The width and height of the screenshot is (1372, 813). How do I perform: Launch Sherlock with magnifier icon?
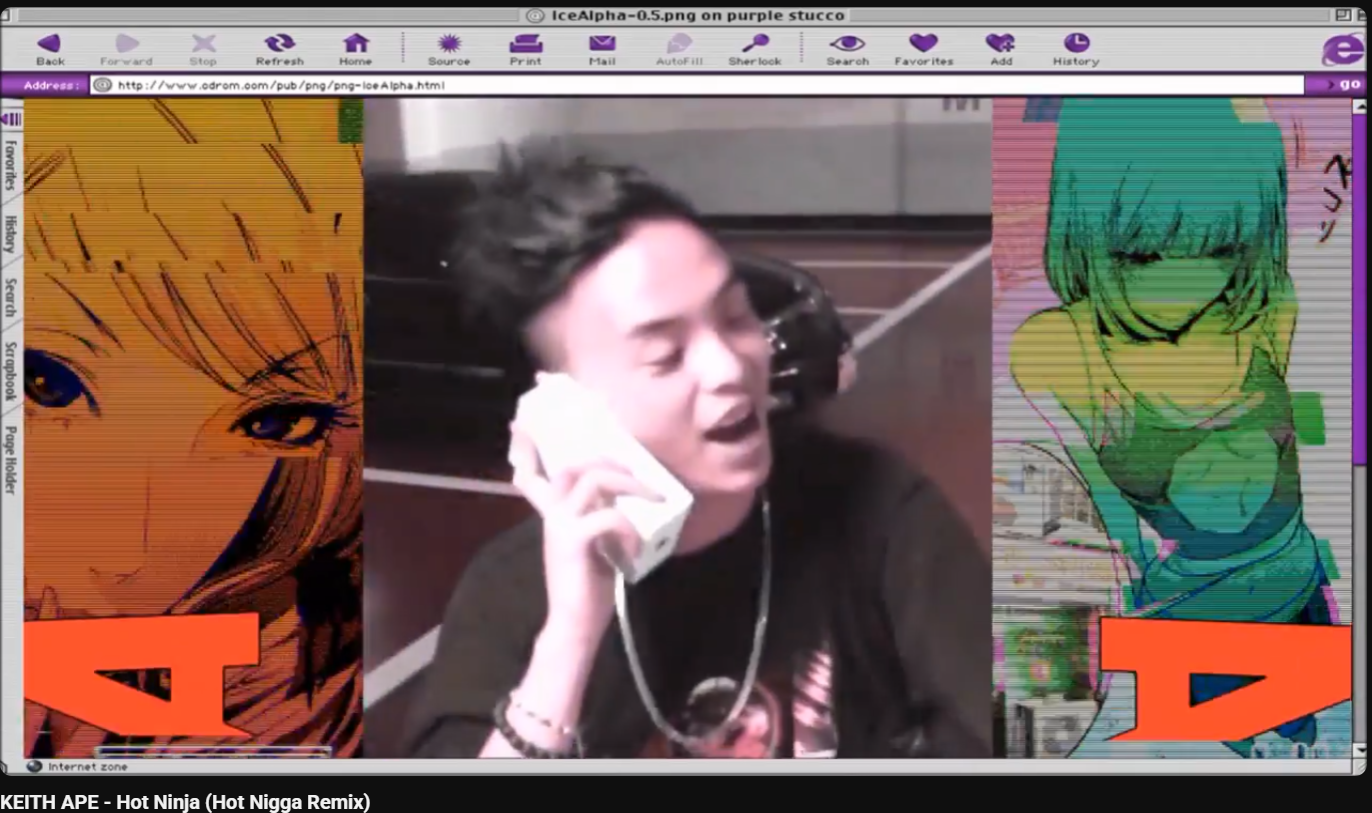pos(755,43)
